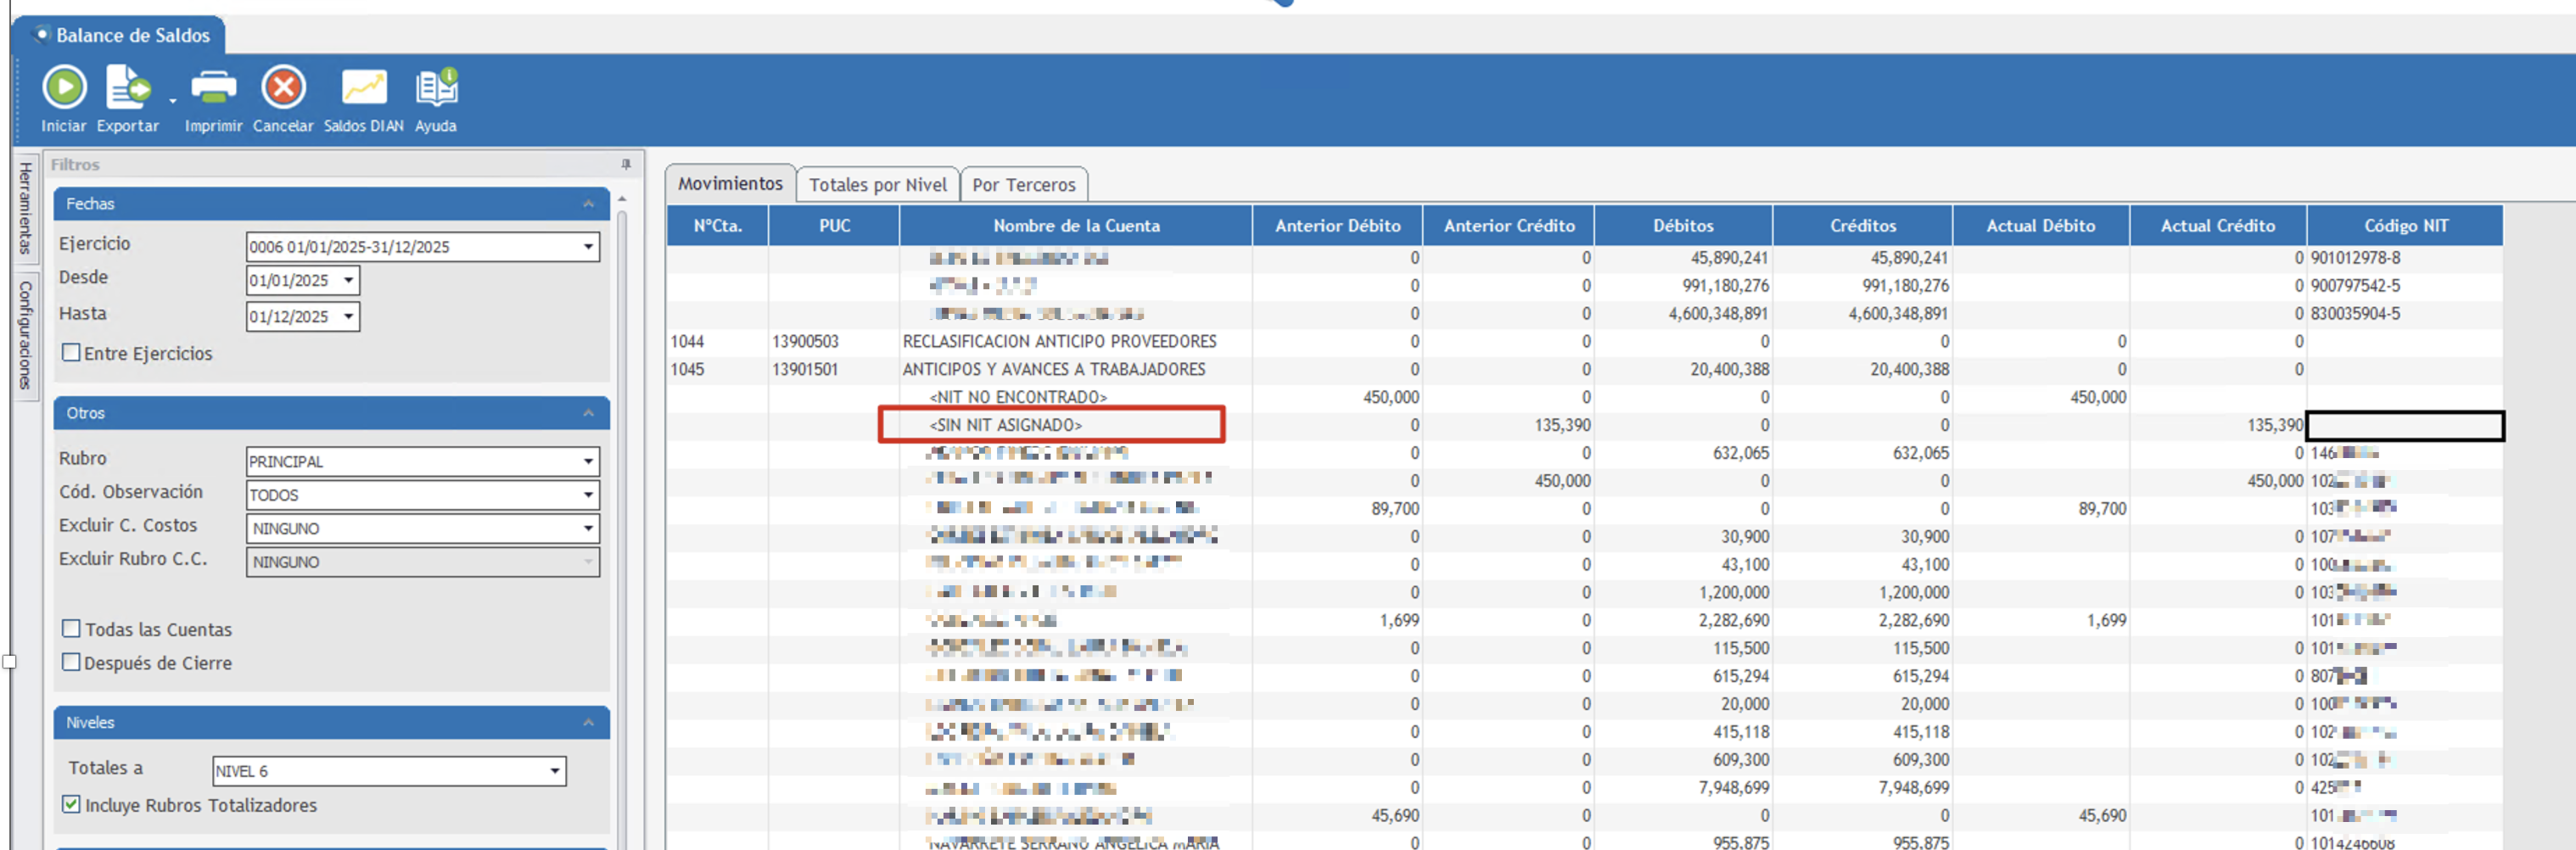Click the N°Cta. column header
2576x850 pixels.
[x=718, y=226]
